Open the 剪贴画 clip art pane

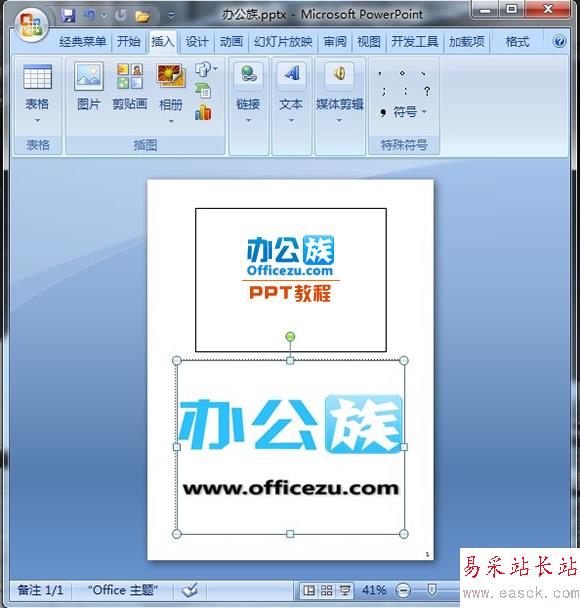(130, 87)
